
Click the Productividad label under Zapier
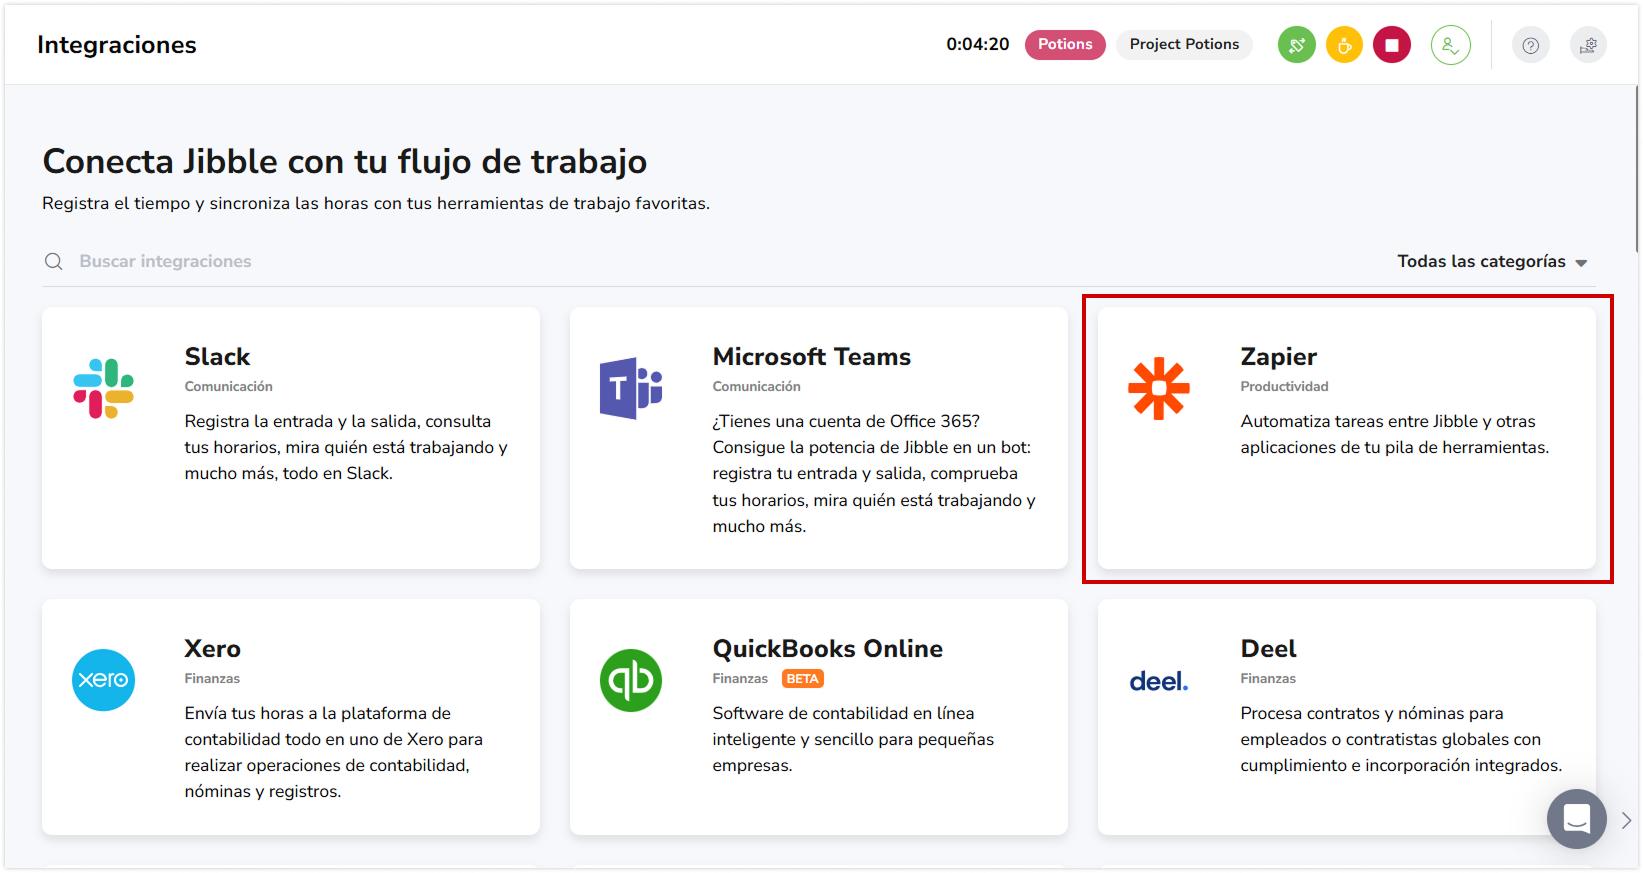1284,387
